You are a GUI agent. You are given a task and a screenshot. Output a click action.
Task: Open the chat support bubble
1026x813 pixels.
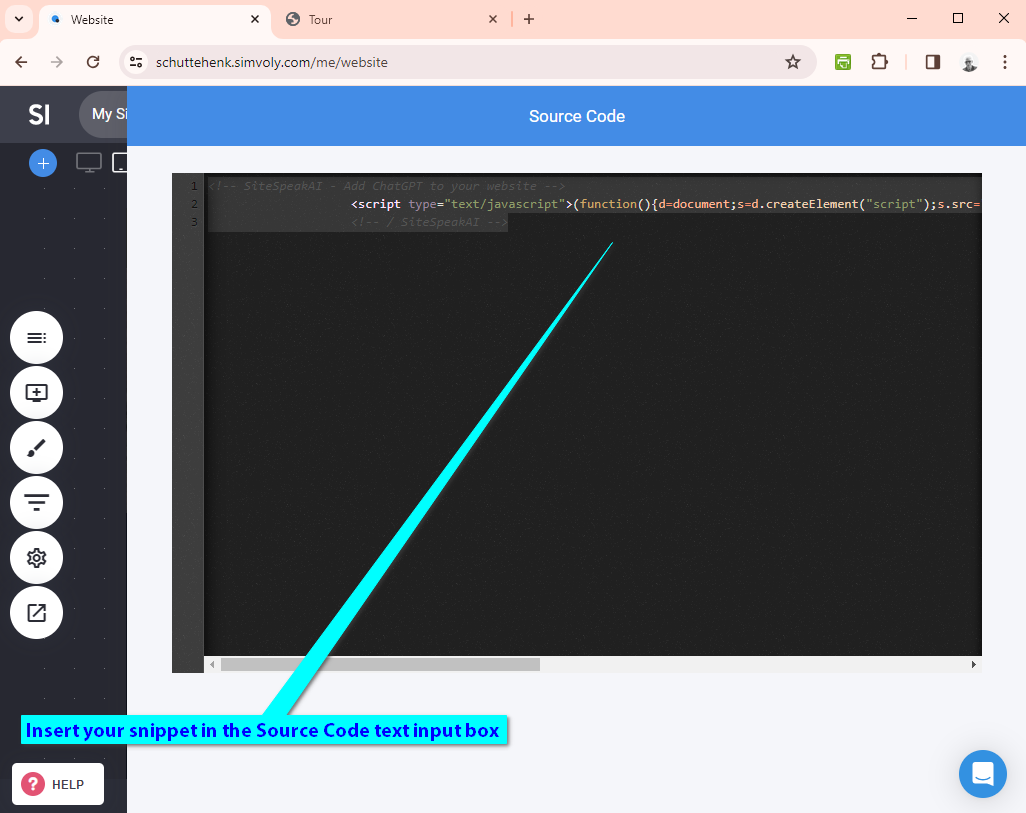983,774
